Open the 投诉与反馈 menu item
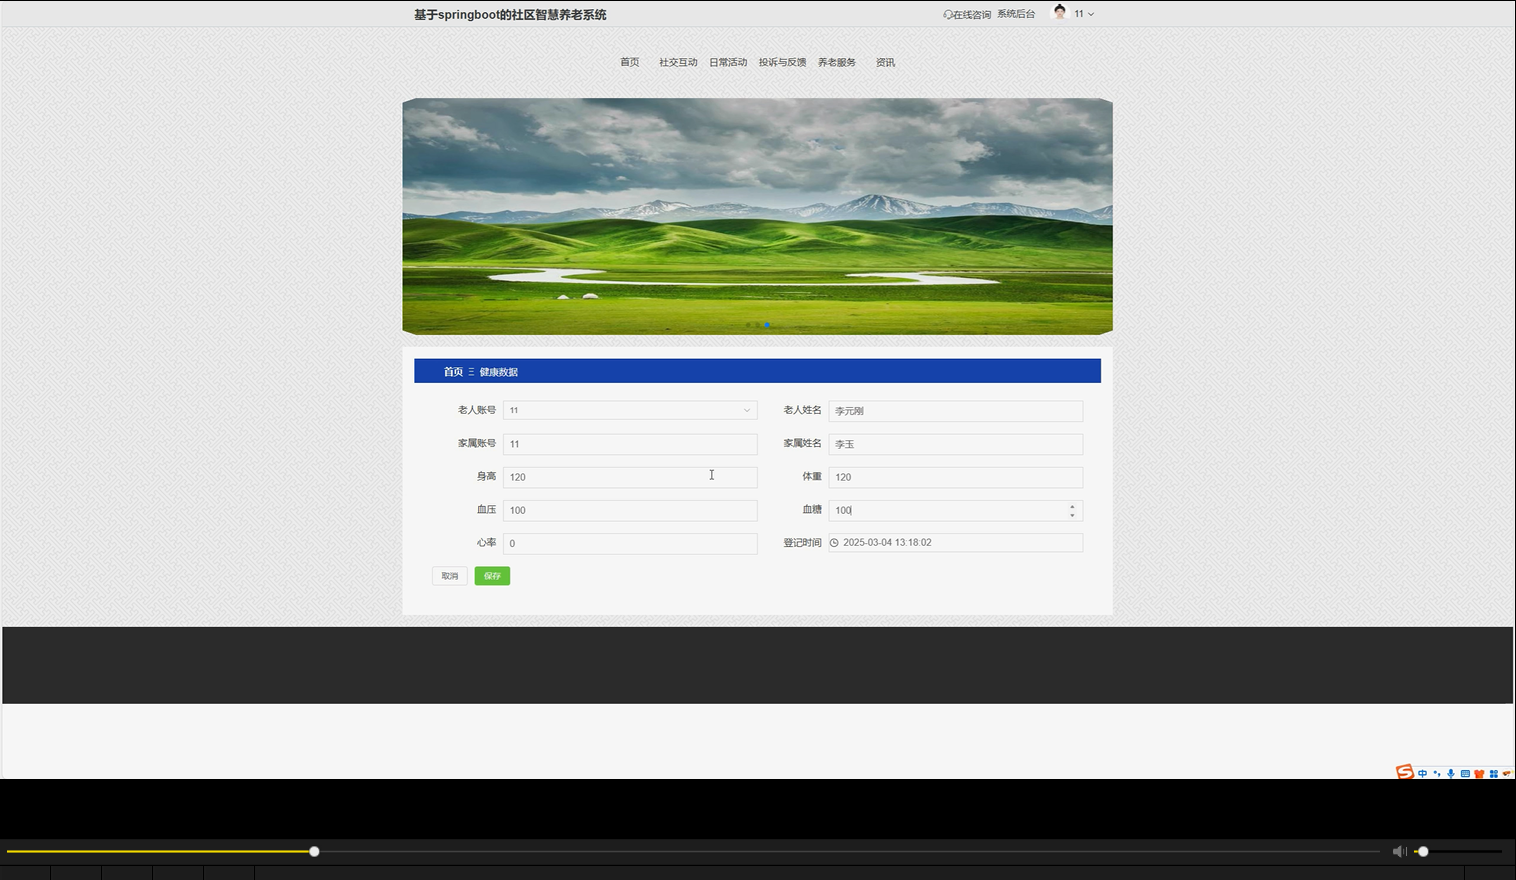Screen dimensions: 1516x880 782,62
